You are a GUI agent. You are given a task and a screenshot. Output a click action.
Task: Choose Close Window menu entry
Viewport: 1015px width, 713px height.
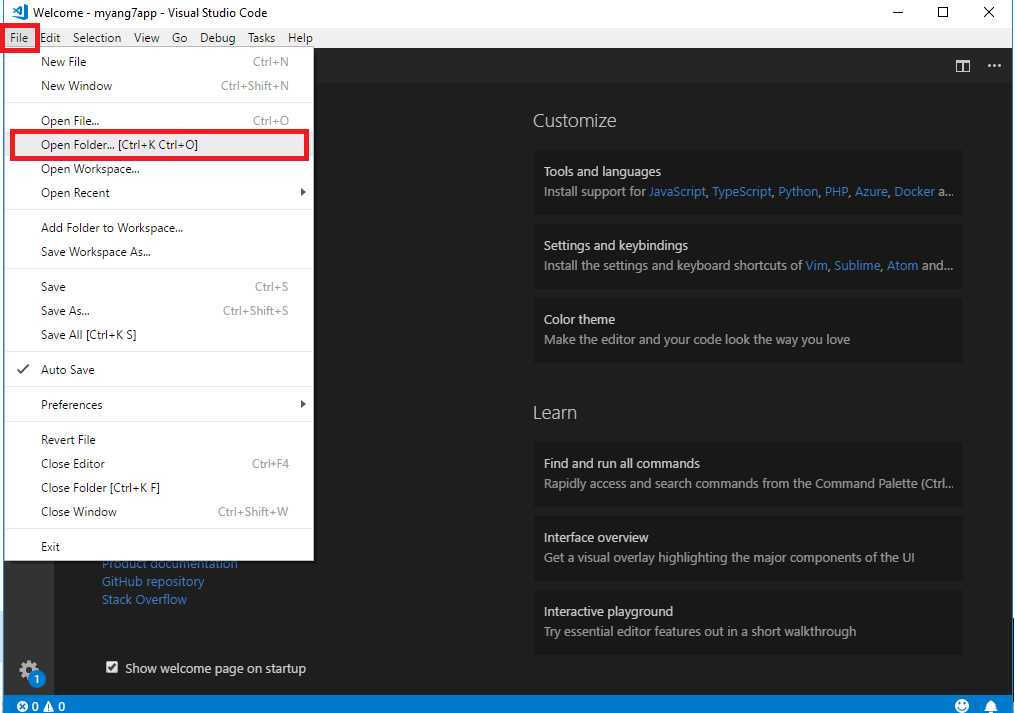159,511
